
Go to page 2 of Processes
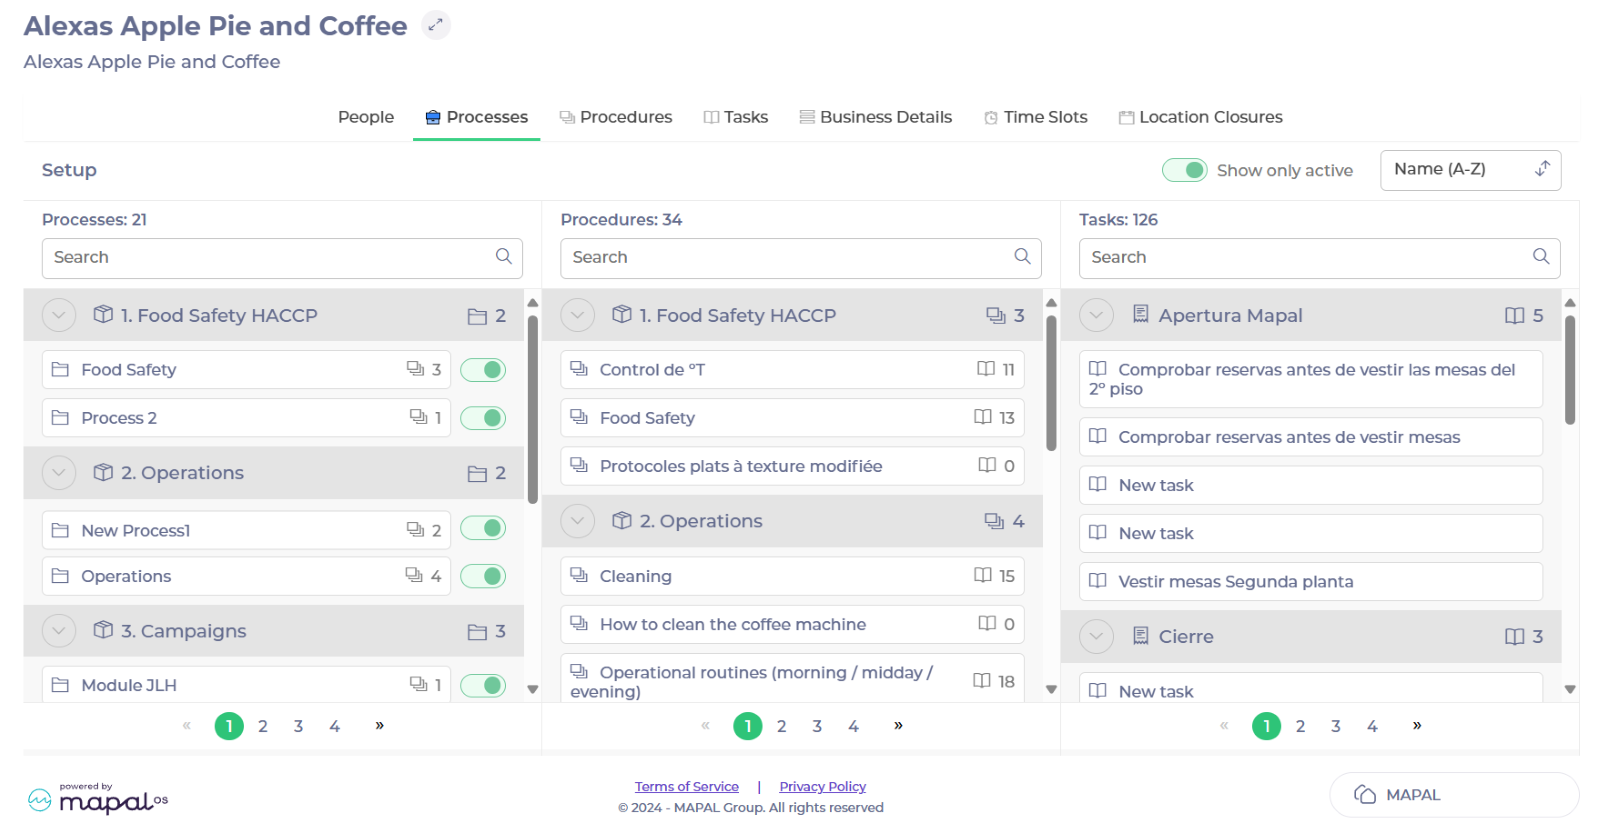pos(263,726)
